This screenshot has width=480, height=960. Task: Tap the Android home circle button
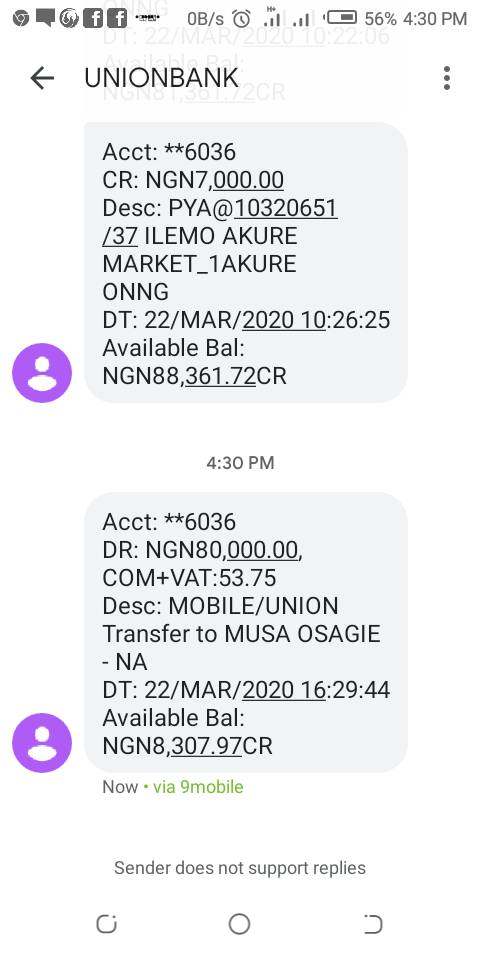pyautogui.click(x=239, y=924)
